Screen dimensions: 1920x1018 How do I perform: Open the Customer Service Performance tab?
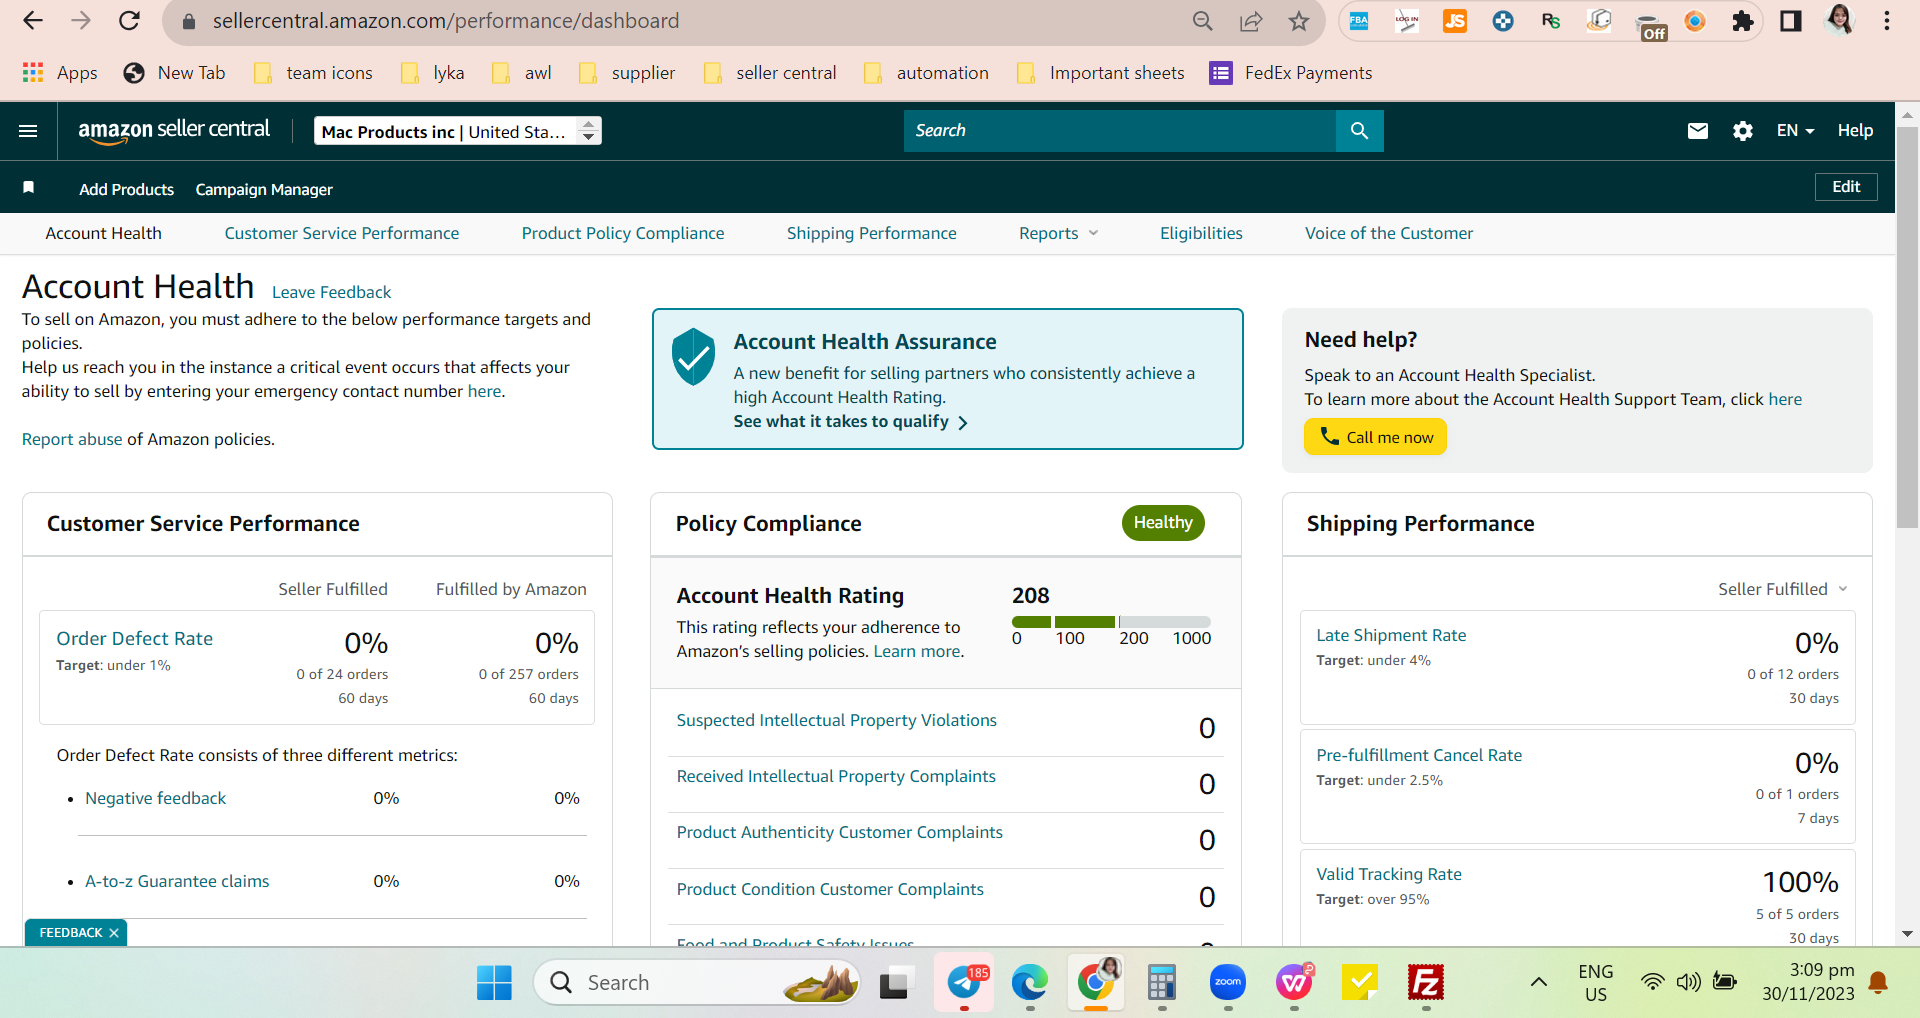coord(342,233)
